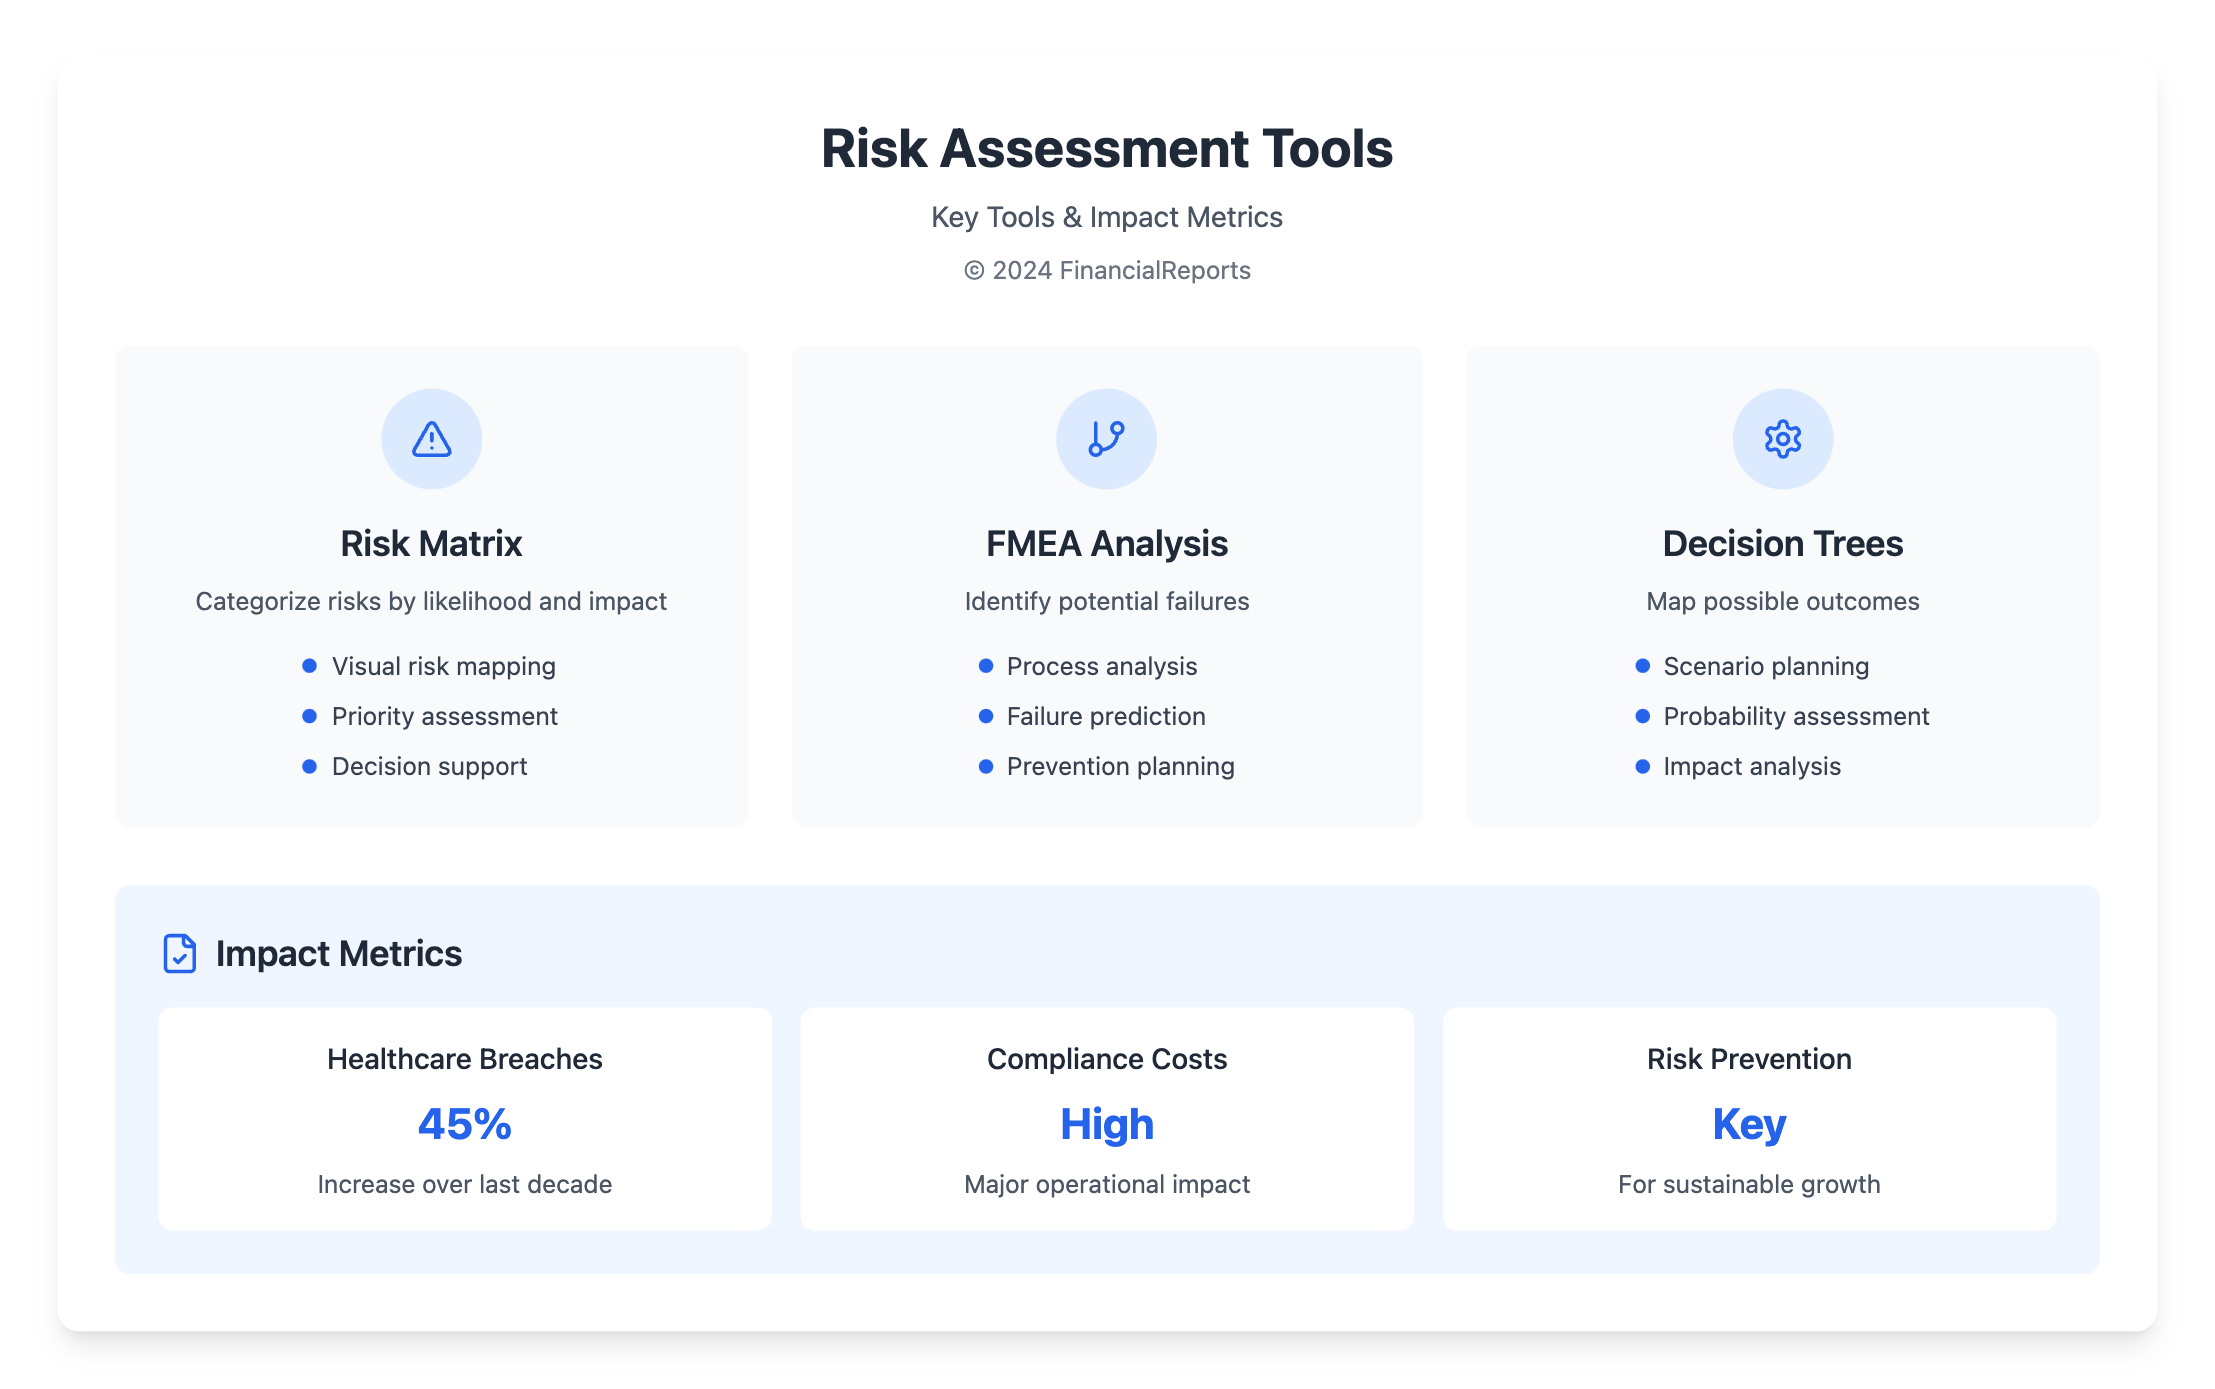Viewport: 2215px width, 1389px height.
Task: Select the Decision Trees heading
Action: 1782,544
